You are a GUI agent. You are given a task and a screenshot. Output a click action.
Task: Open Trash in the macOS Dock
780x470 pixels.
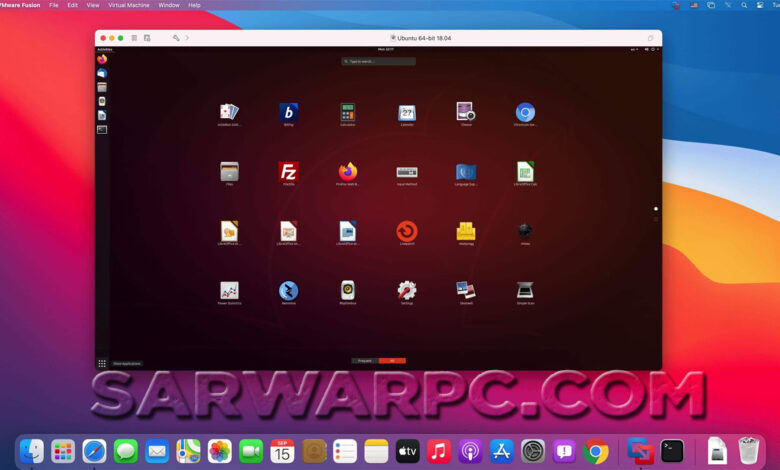pyautogui.click(x=748, y=451)
